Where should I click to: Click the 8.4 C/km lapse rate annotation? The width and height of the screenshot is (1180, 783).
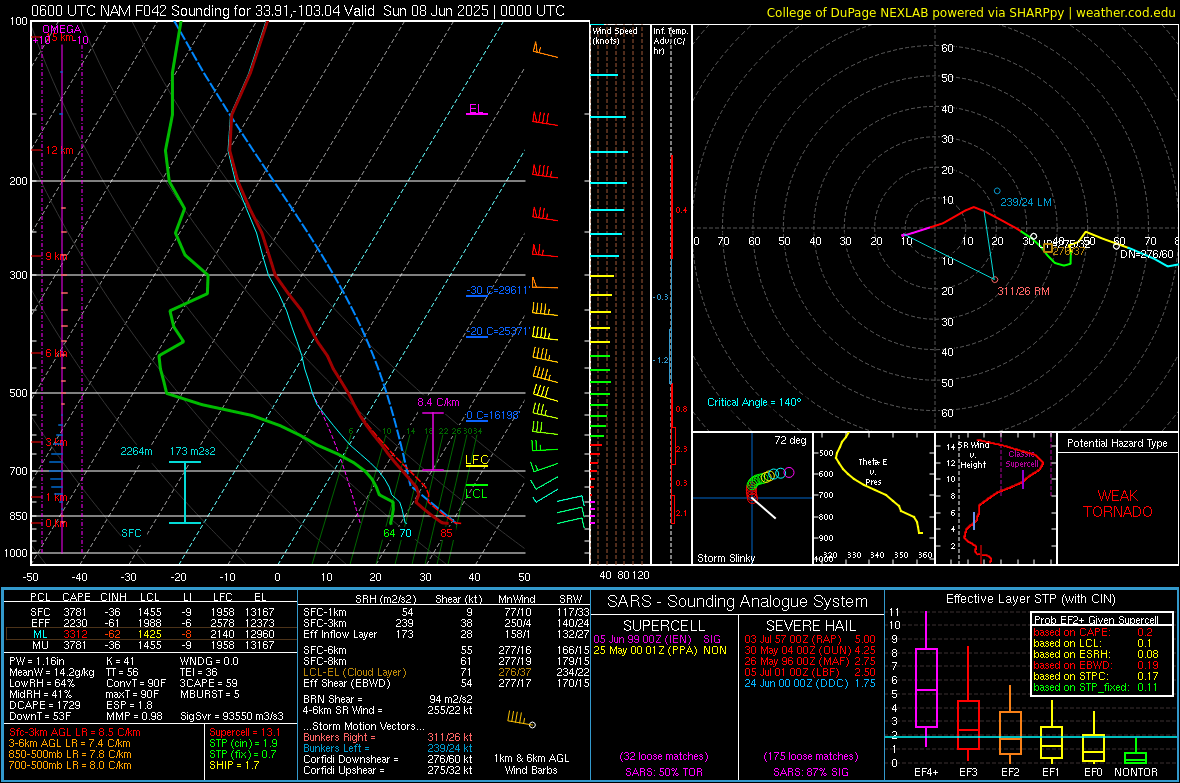click(438, 402)
